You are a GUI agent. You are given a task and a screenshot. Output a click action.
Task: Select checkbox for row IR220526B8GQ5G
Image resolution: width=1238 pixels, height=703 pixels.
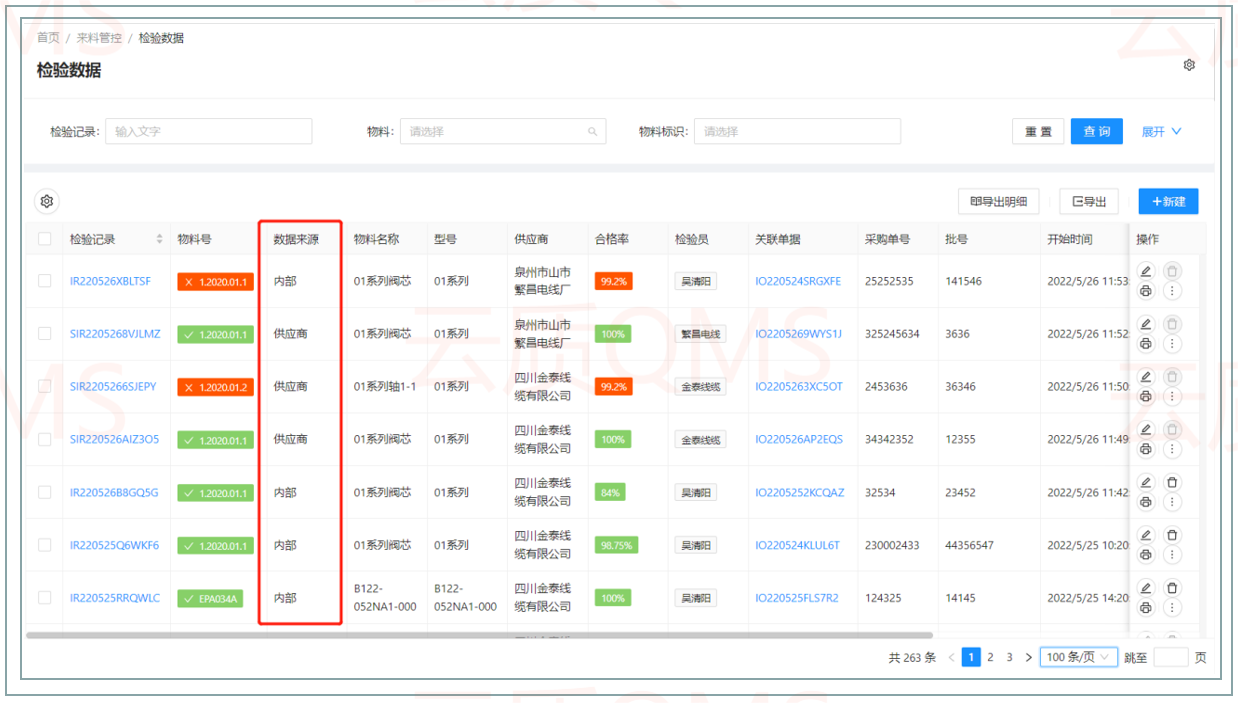click(45, 492)
